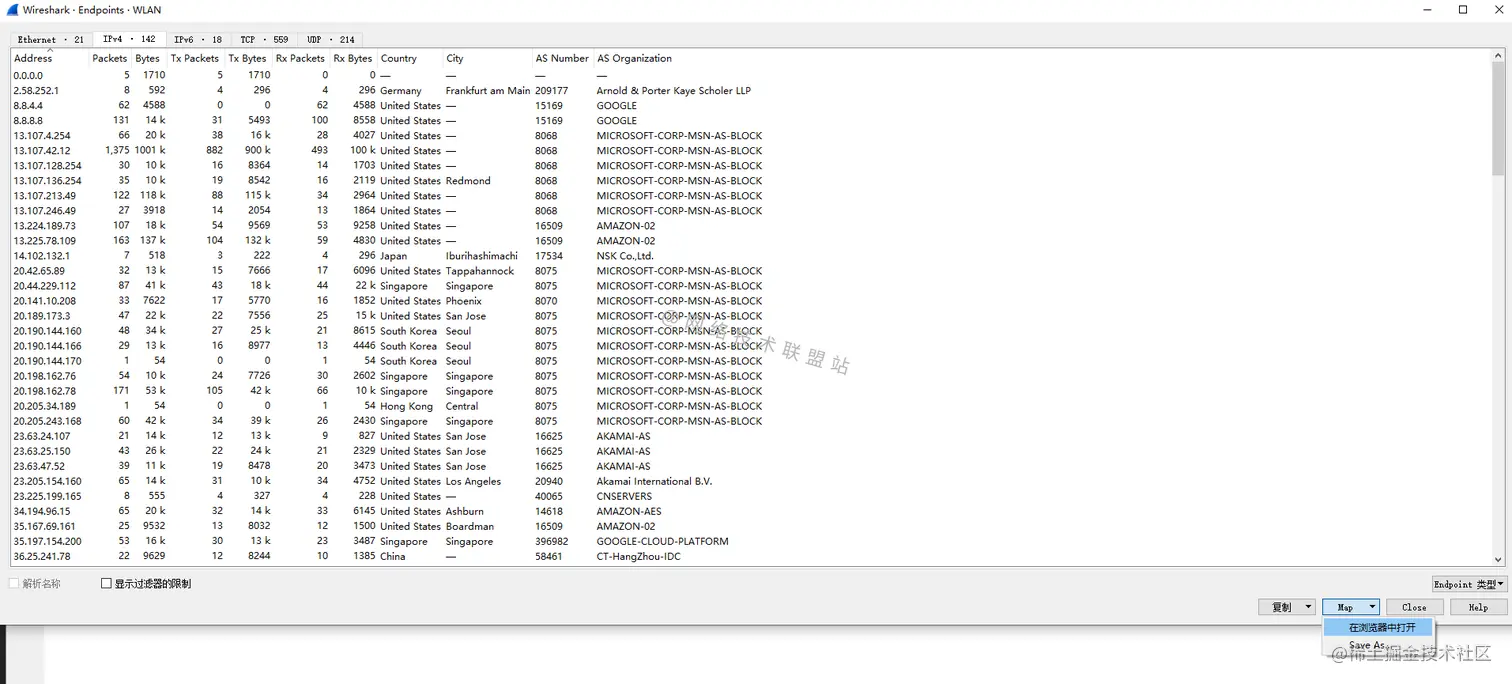Select the 14.102.132.1 Japan row
This screenshot has width=1512, height=684.
(750, 255)
